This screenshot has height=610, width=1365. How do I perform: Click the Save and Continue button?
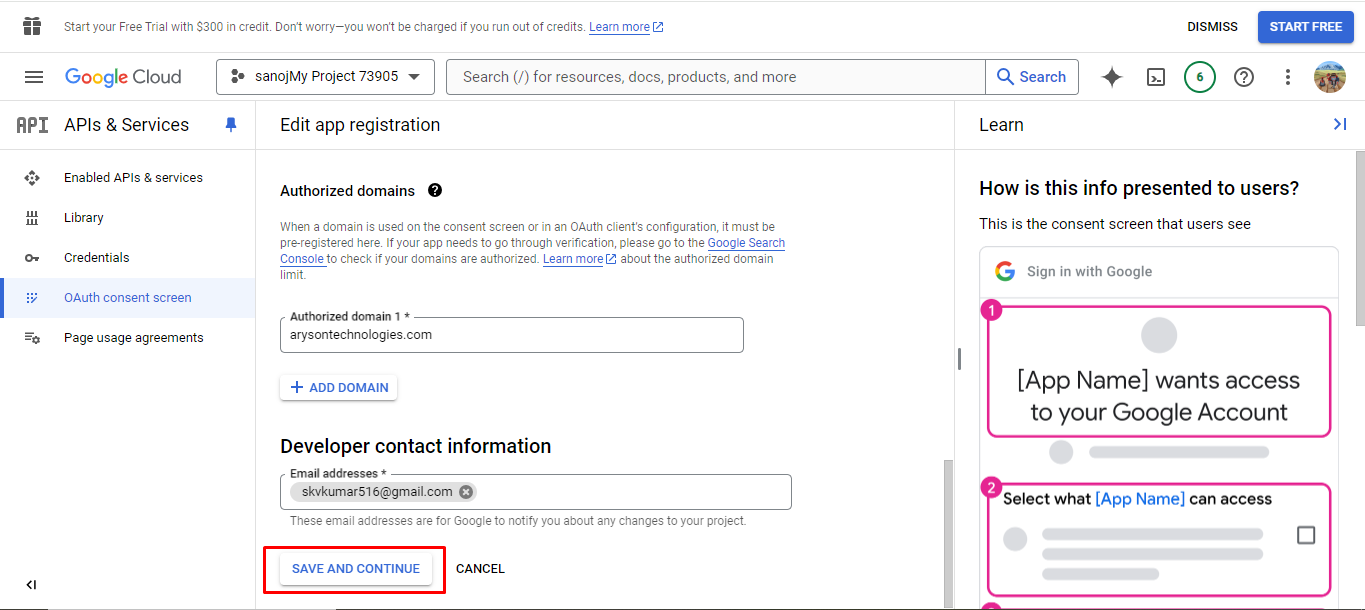point(355,569)
